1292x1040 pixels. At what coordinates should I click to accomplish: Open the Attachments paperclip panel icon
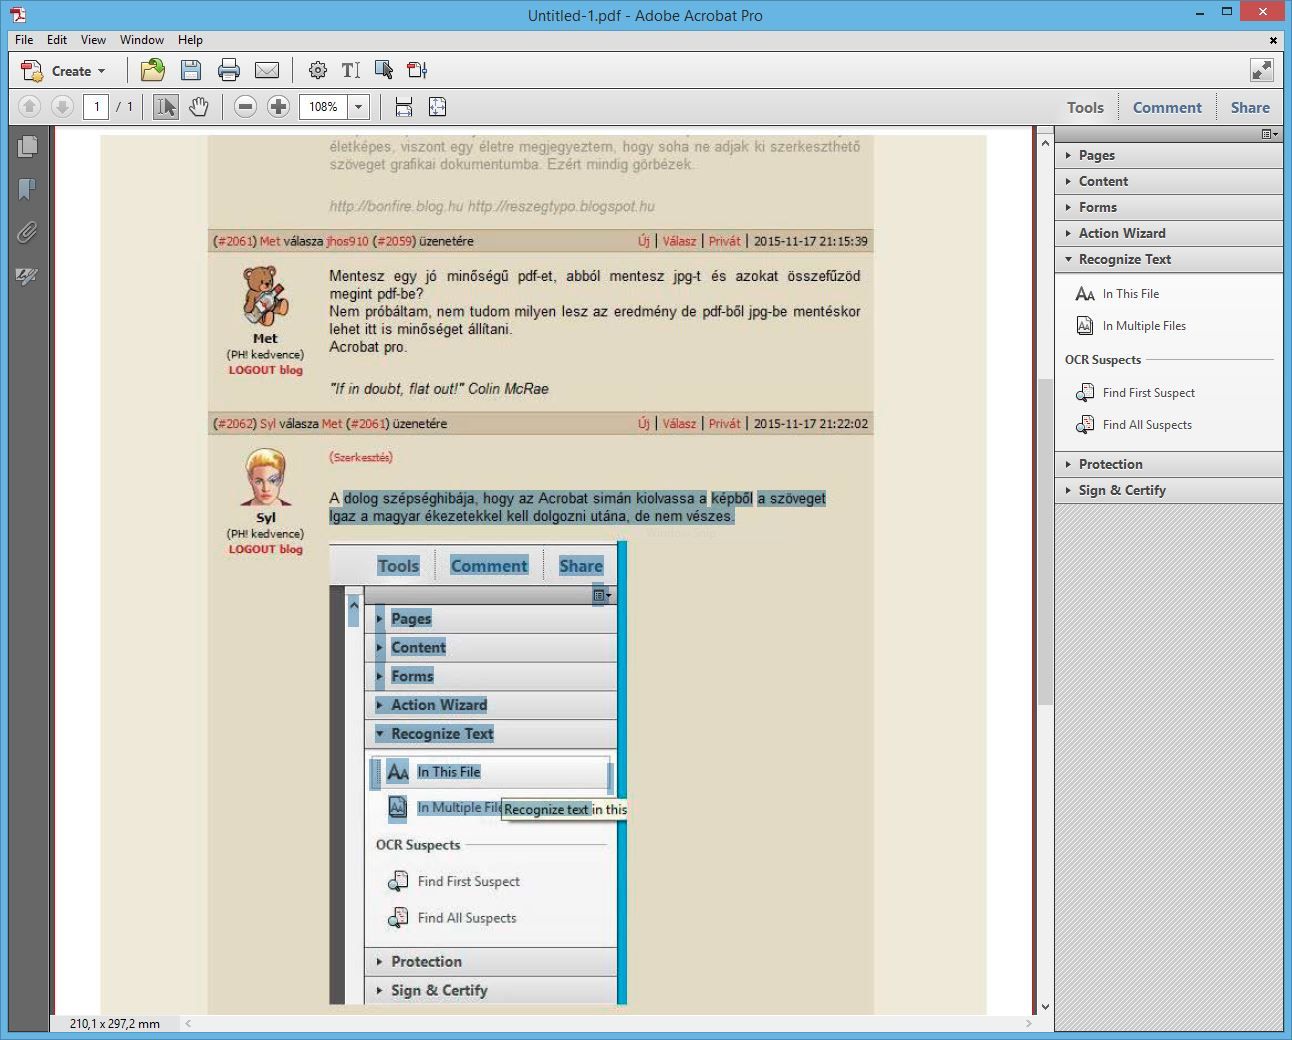[28, 232]
